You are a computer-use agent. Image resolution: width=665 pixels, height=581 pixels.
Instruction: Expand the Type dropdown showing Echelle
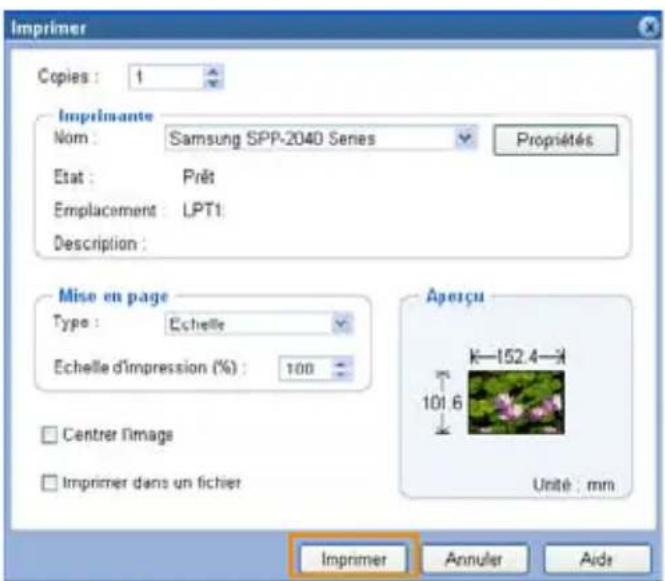tap(341, 324)
